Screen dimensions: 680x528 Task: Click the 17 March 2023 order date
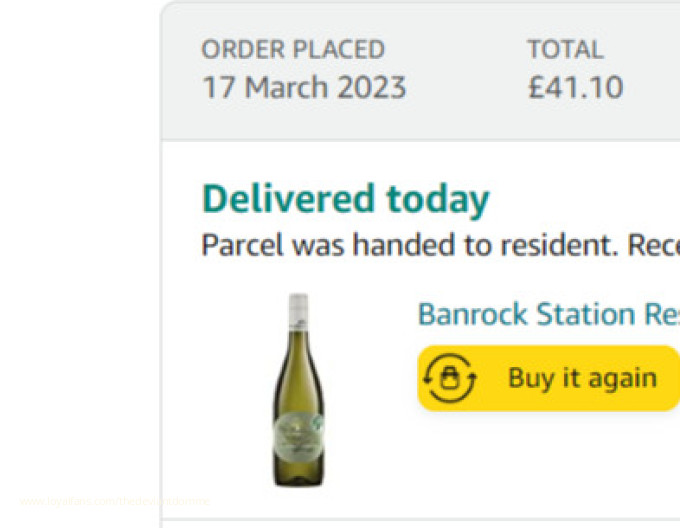(304, 87)
